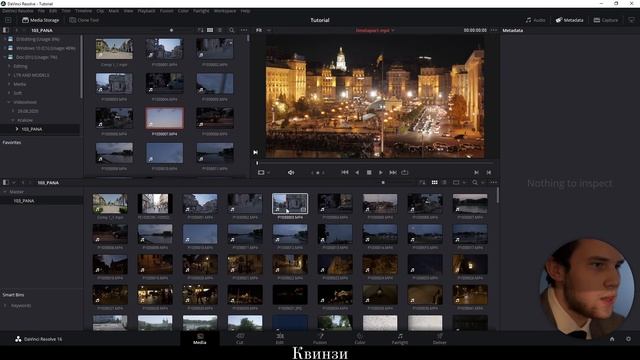Adjust media pool thumbnail size slider
640x360 pixels.
click(383, 182)
